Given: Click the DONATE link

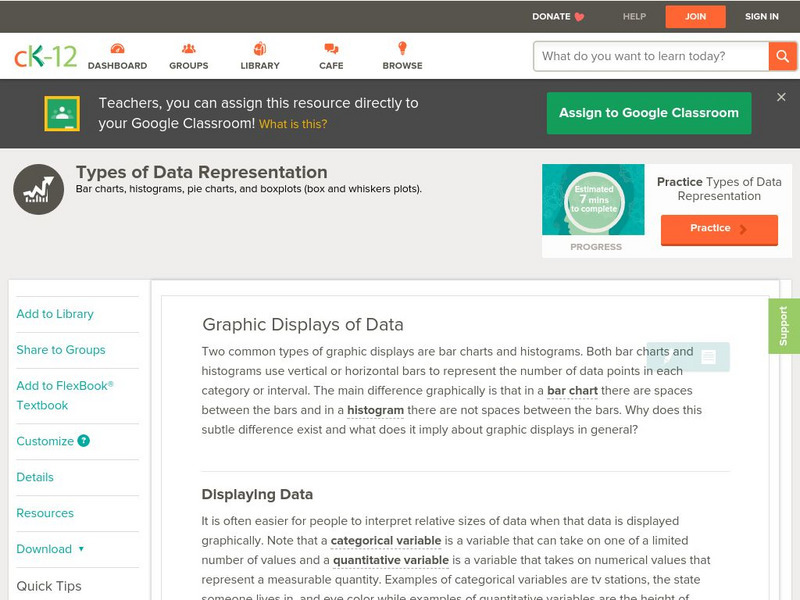Looking at the screenshot, I should pyautogui.click(x=551, y=17).
